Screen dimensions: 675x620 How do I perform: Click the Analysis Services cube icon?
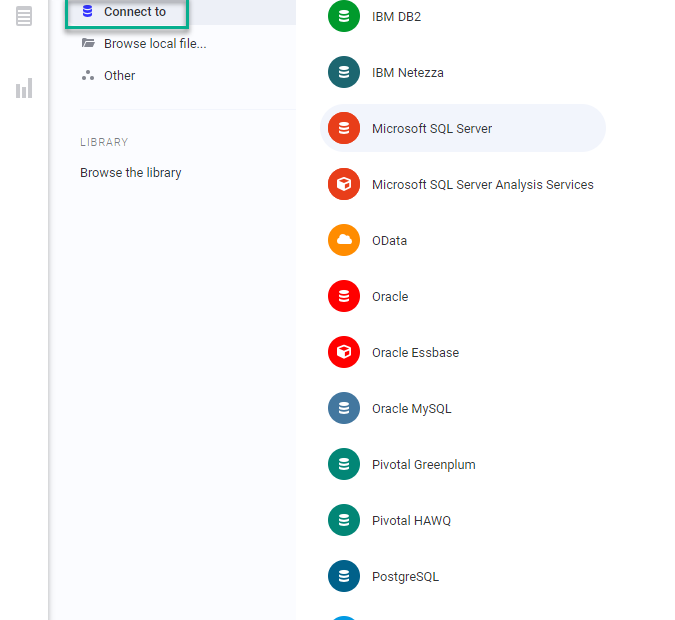(x=344, y=184)
